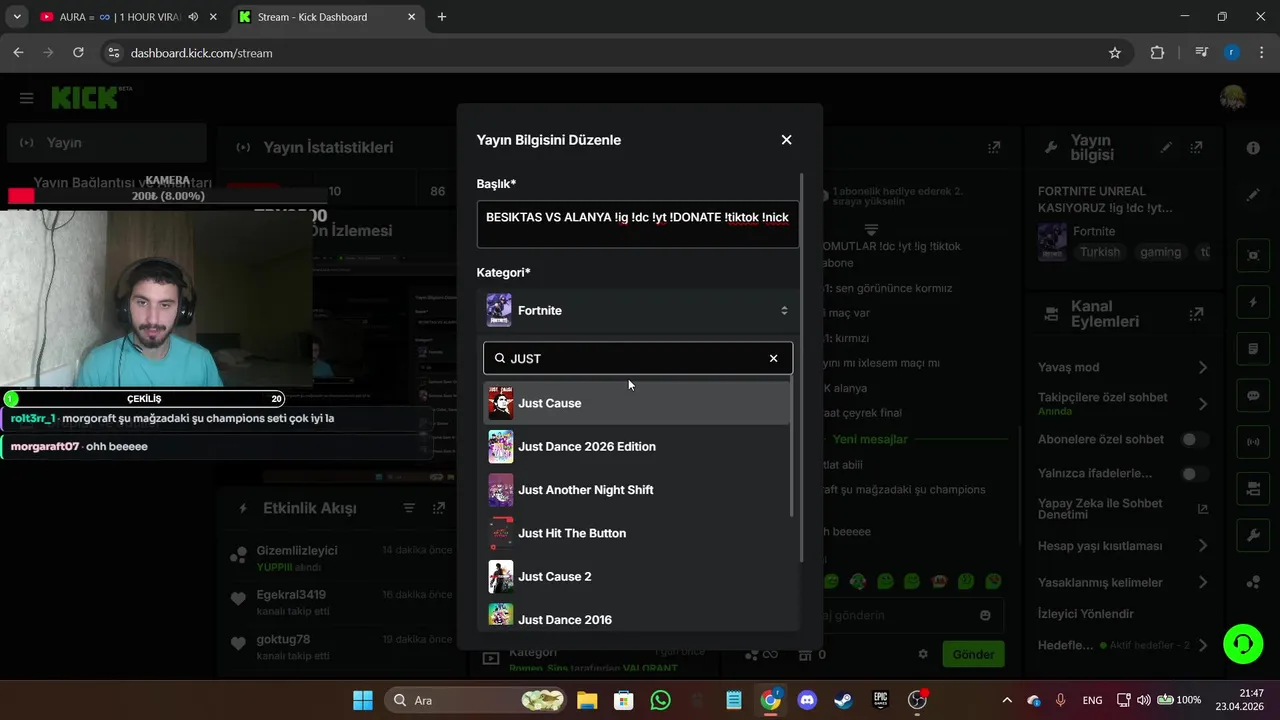This screenshot has height=720, width=1280.
Task: Click Gönder to send chat message
Action: point(973,654)
